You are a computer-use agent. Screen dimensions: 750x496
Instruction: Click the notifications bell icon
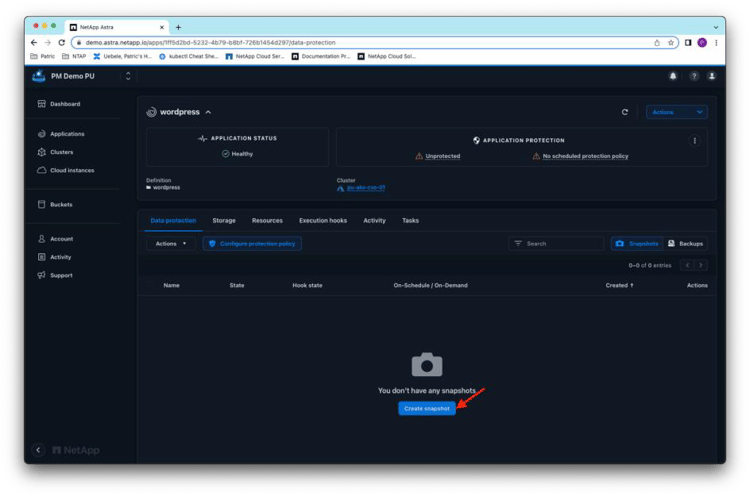pos(673,76)
